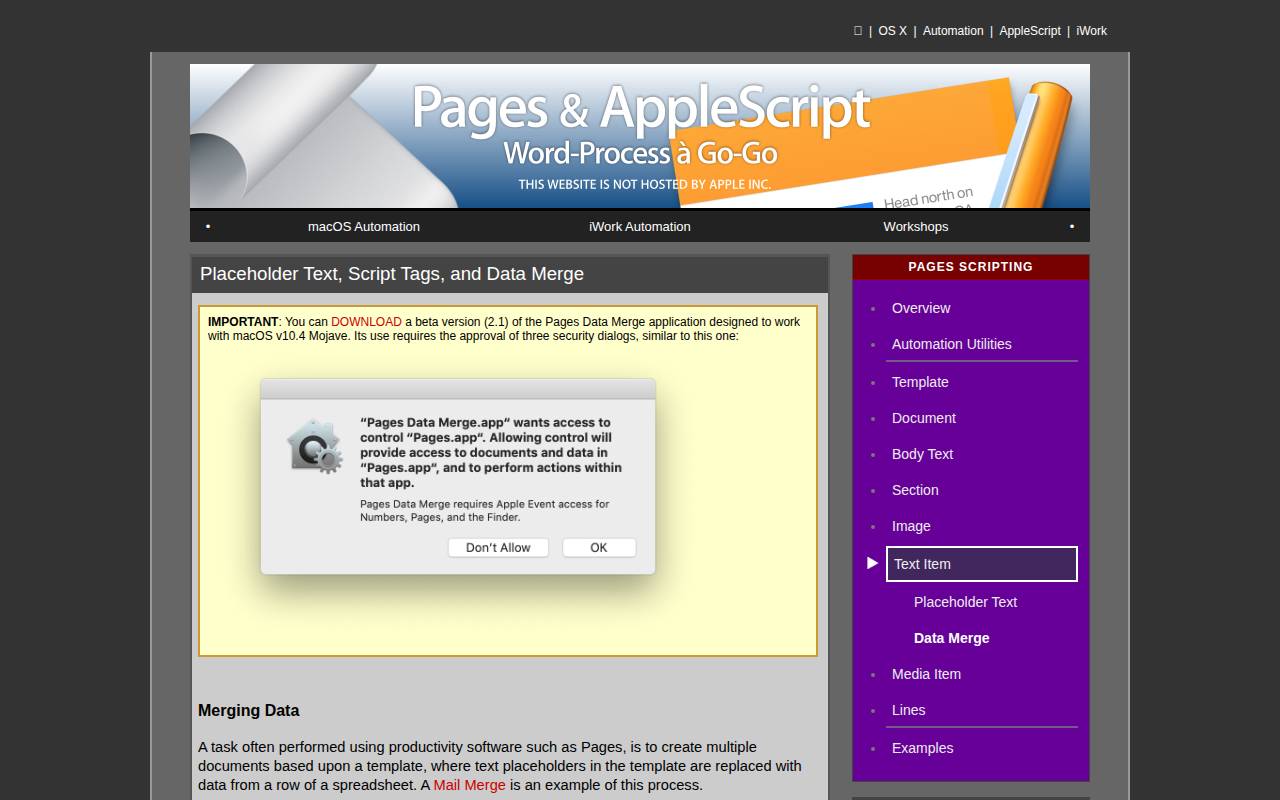Screen dimensions: 1280x800
Task: Open the Data Merge sub-item
Action: pos(952,638)
